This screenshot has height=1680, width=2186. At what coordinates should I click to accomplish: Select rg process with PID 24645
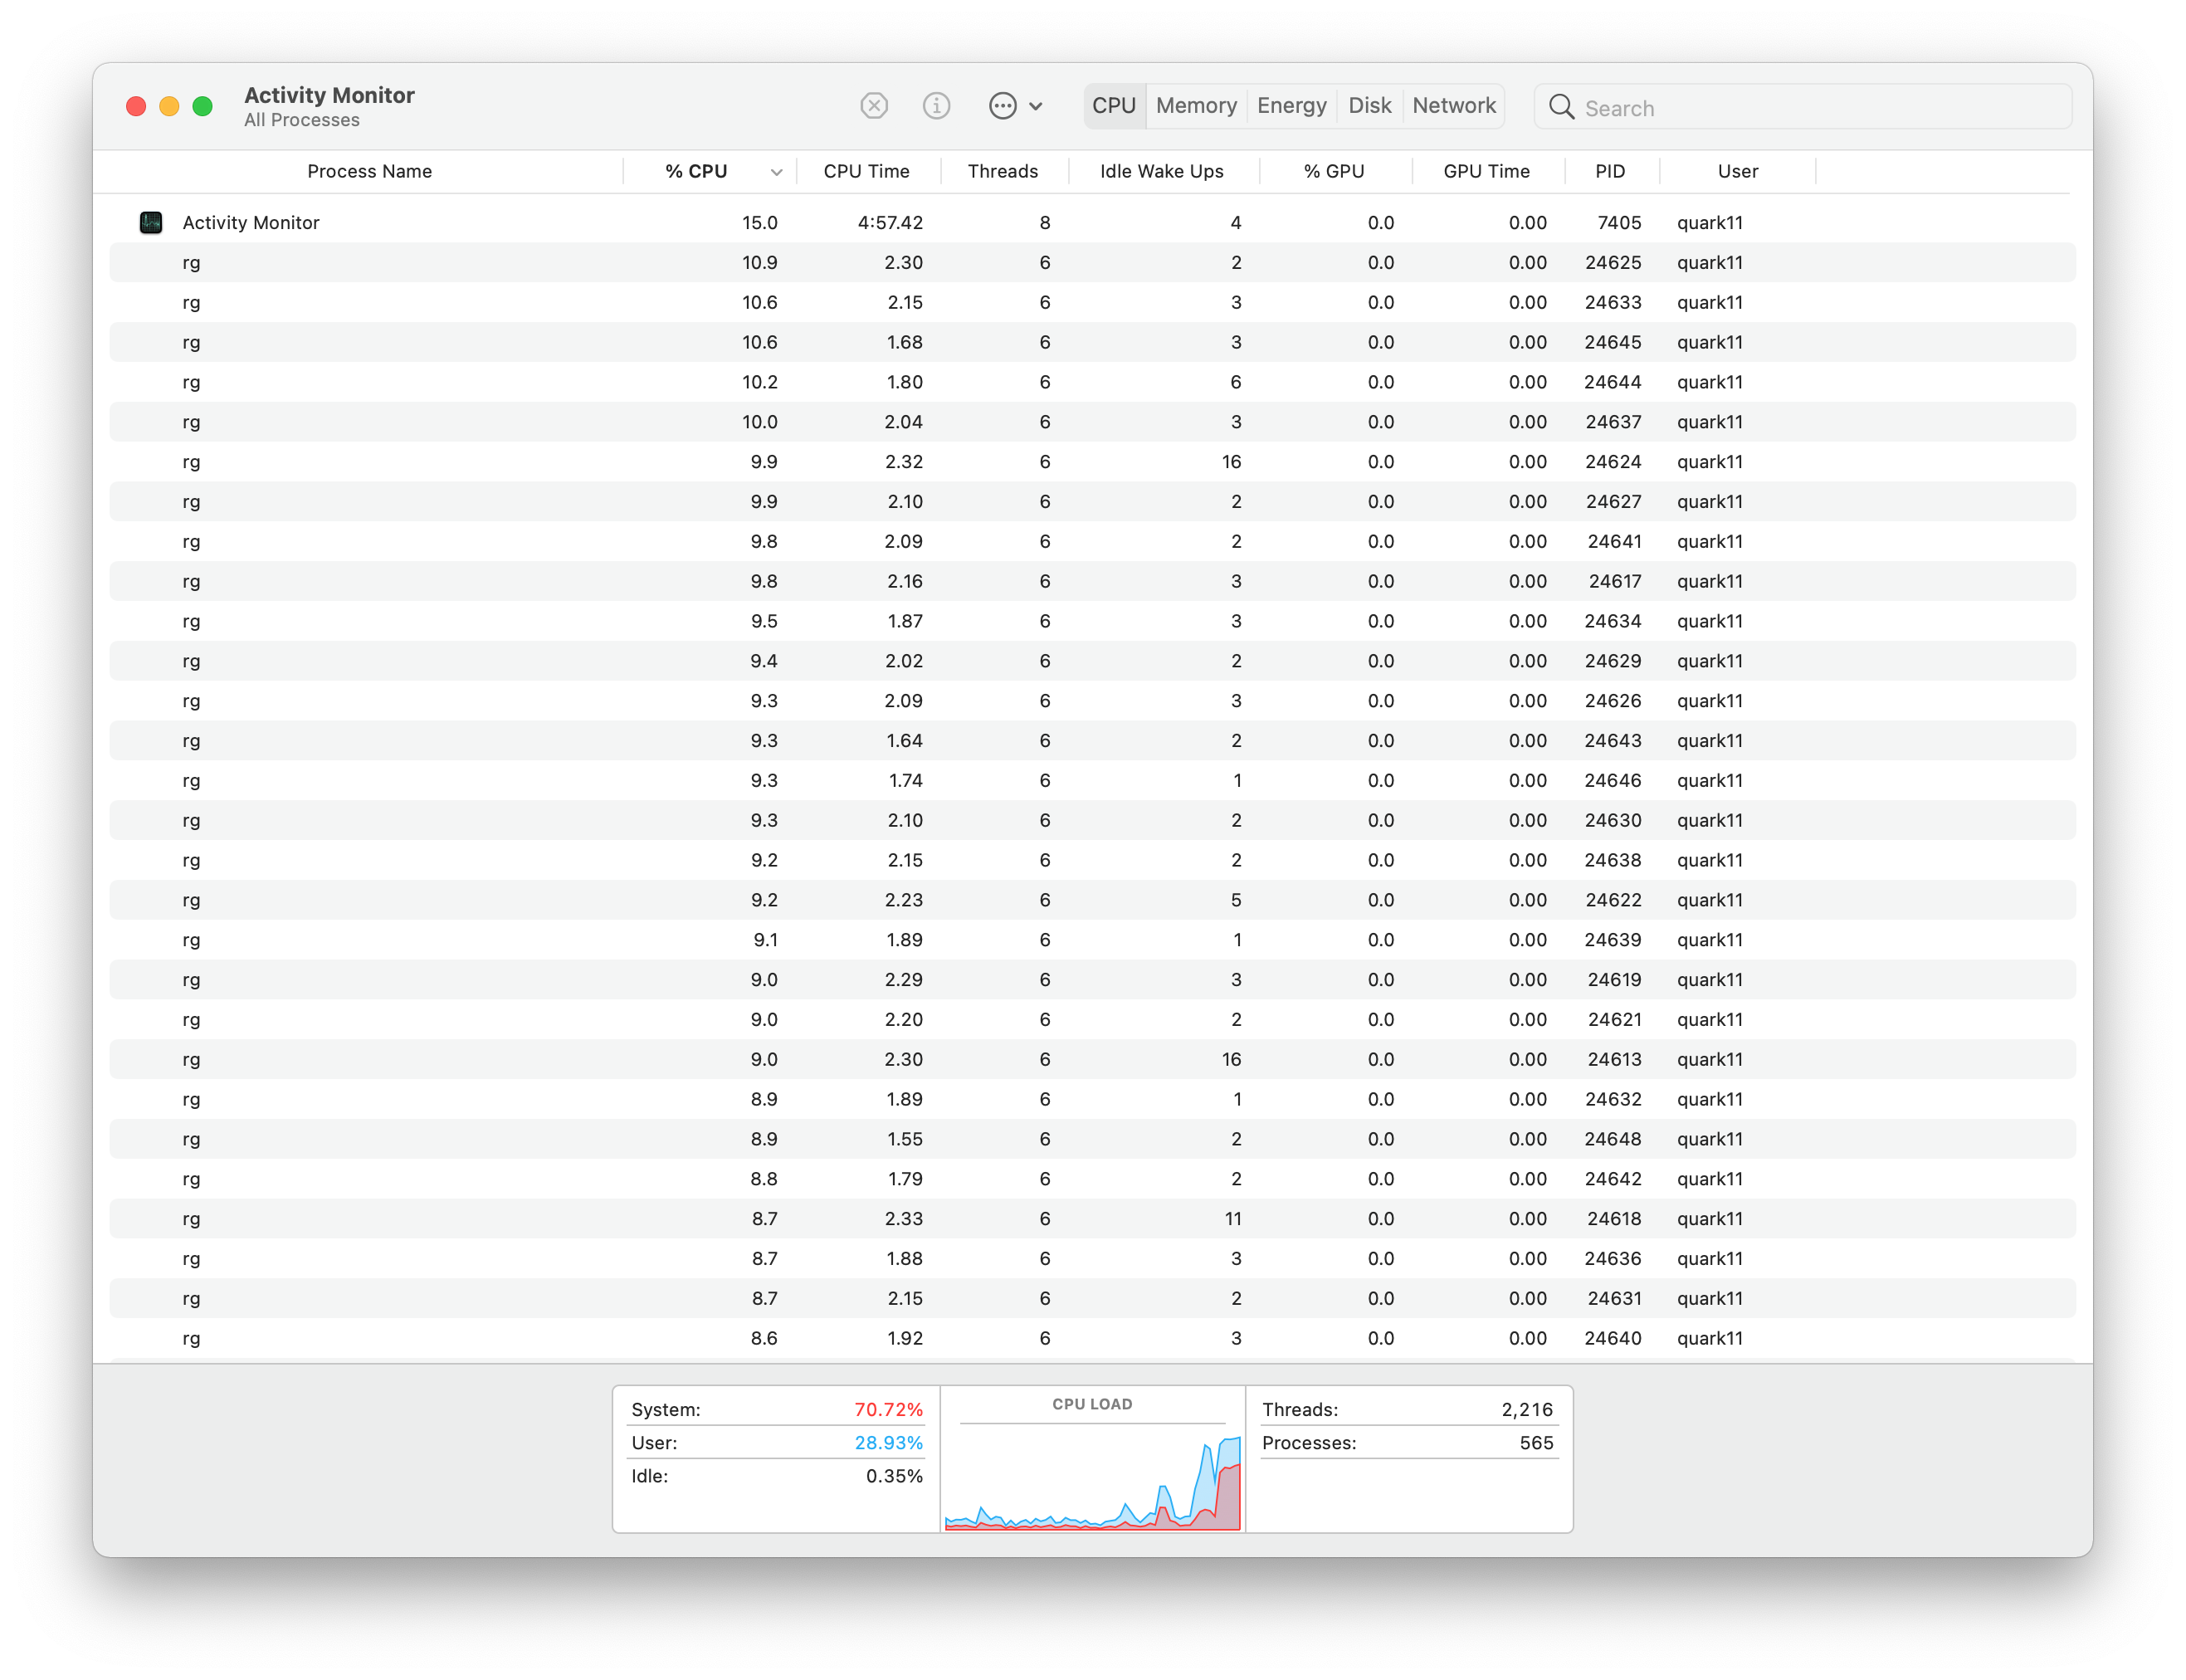tap(1092, 342)
